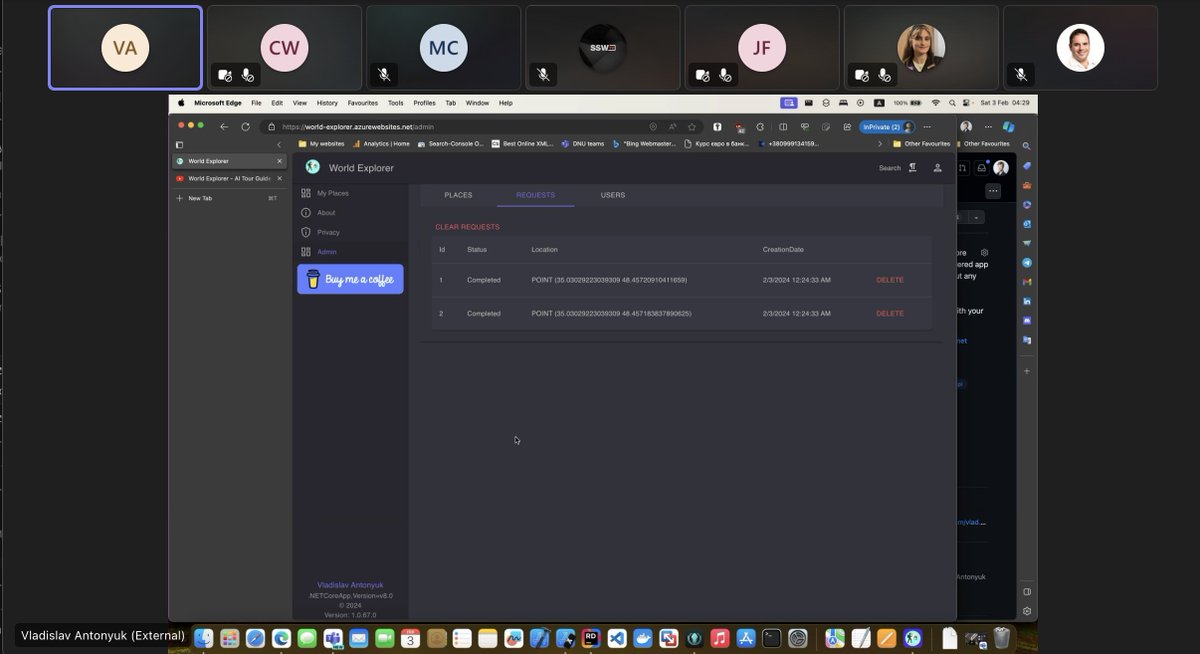Click the favourites star in the address bar
The image size is (1200, 654).
coord(692,127)
